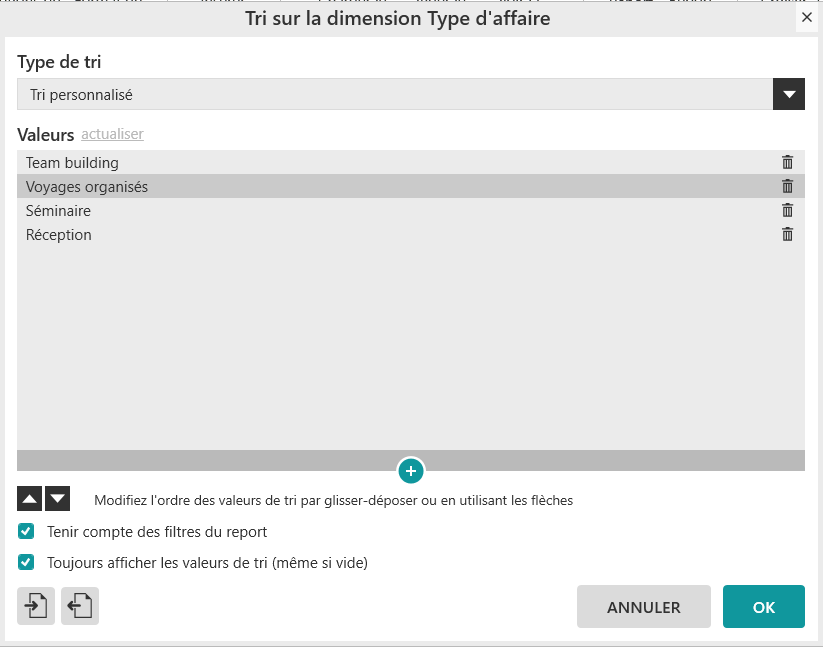
Task: Close the Tri sur la dimension dialog
Action: [x=807, y=17]
